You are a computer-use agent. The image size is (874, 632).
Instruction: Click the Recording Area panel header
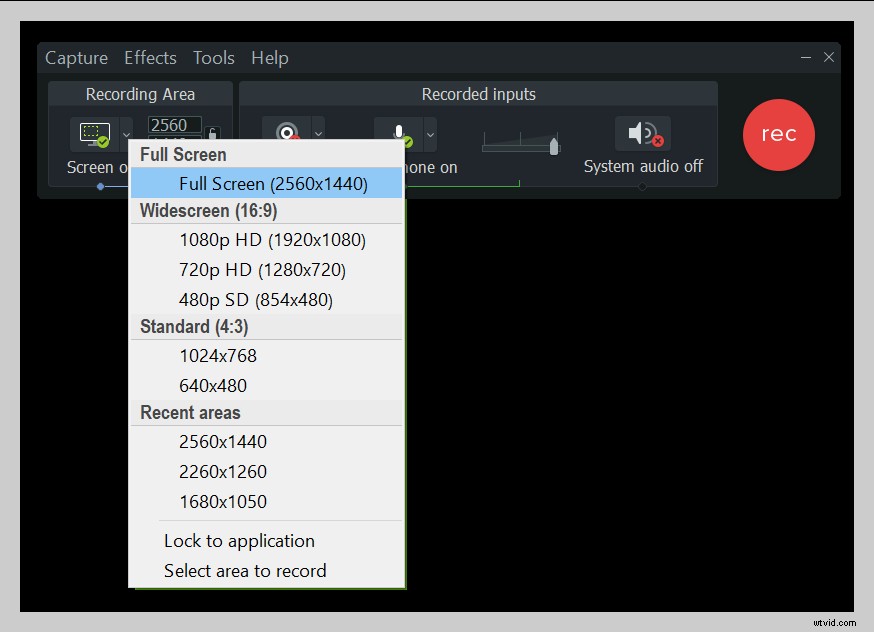[x=139, y=93]
